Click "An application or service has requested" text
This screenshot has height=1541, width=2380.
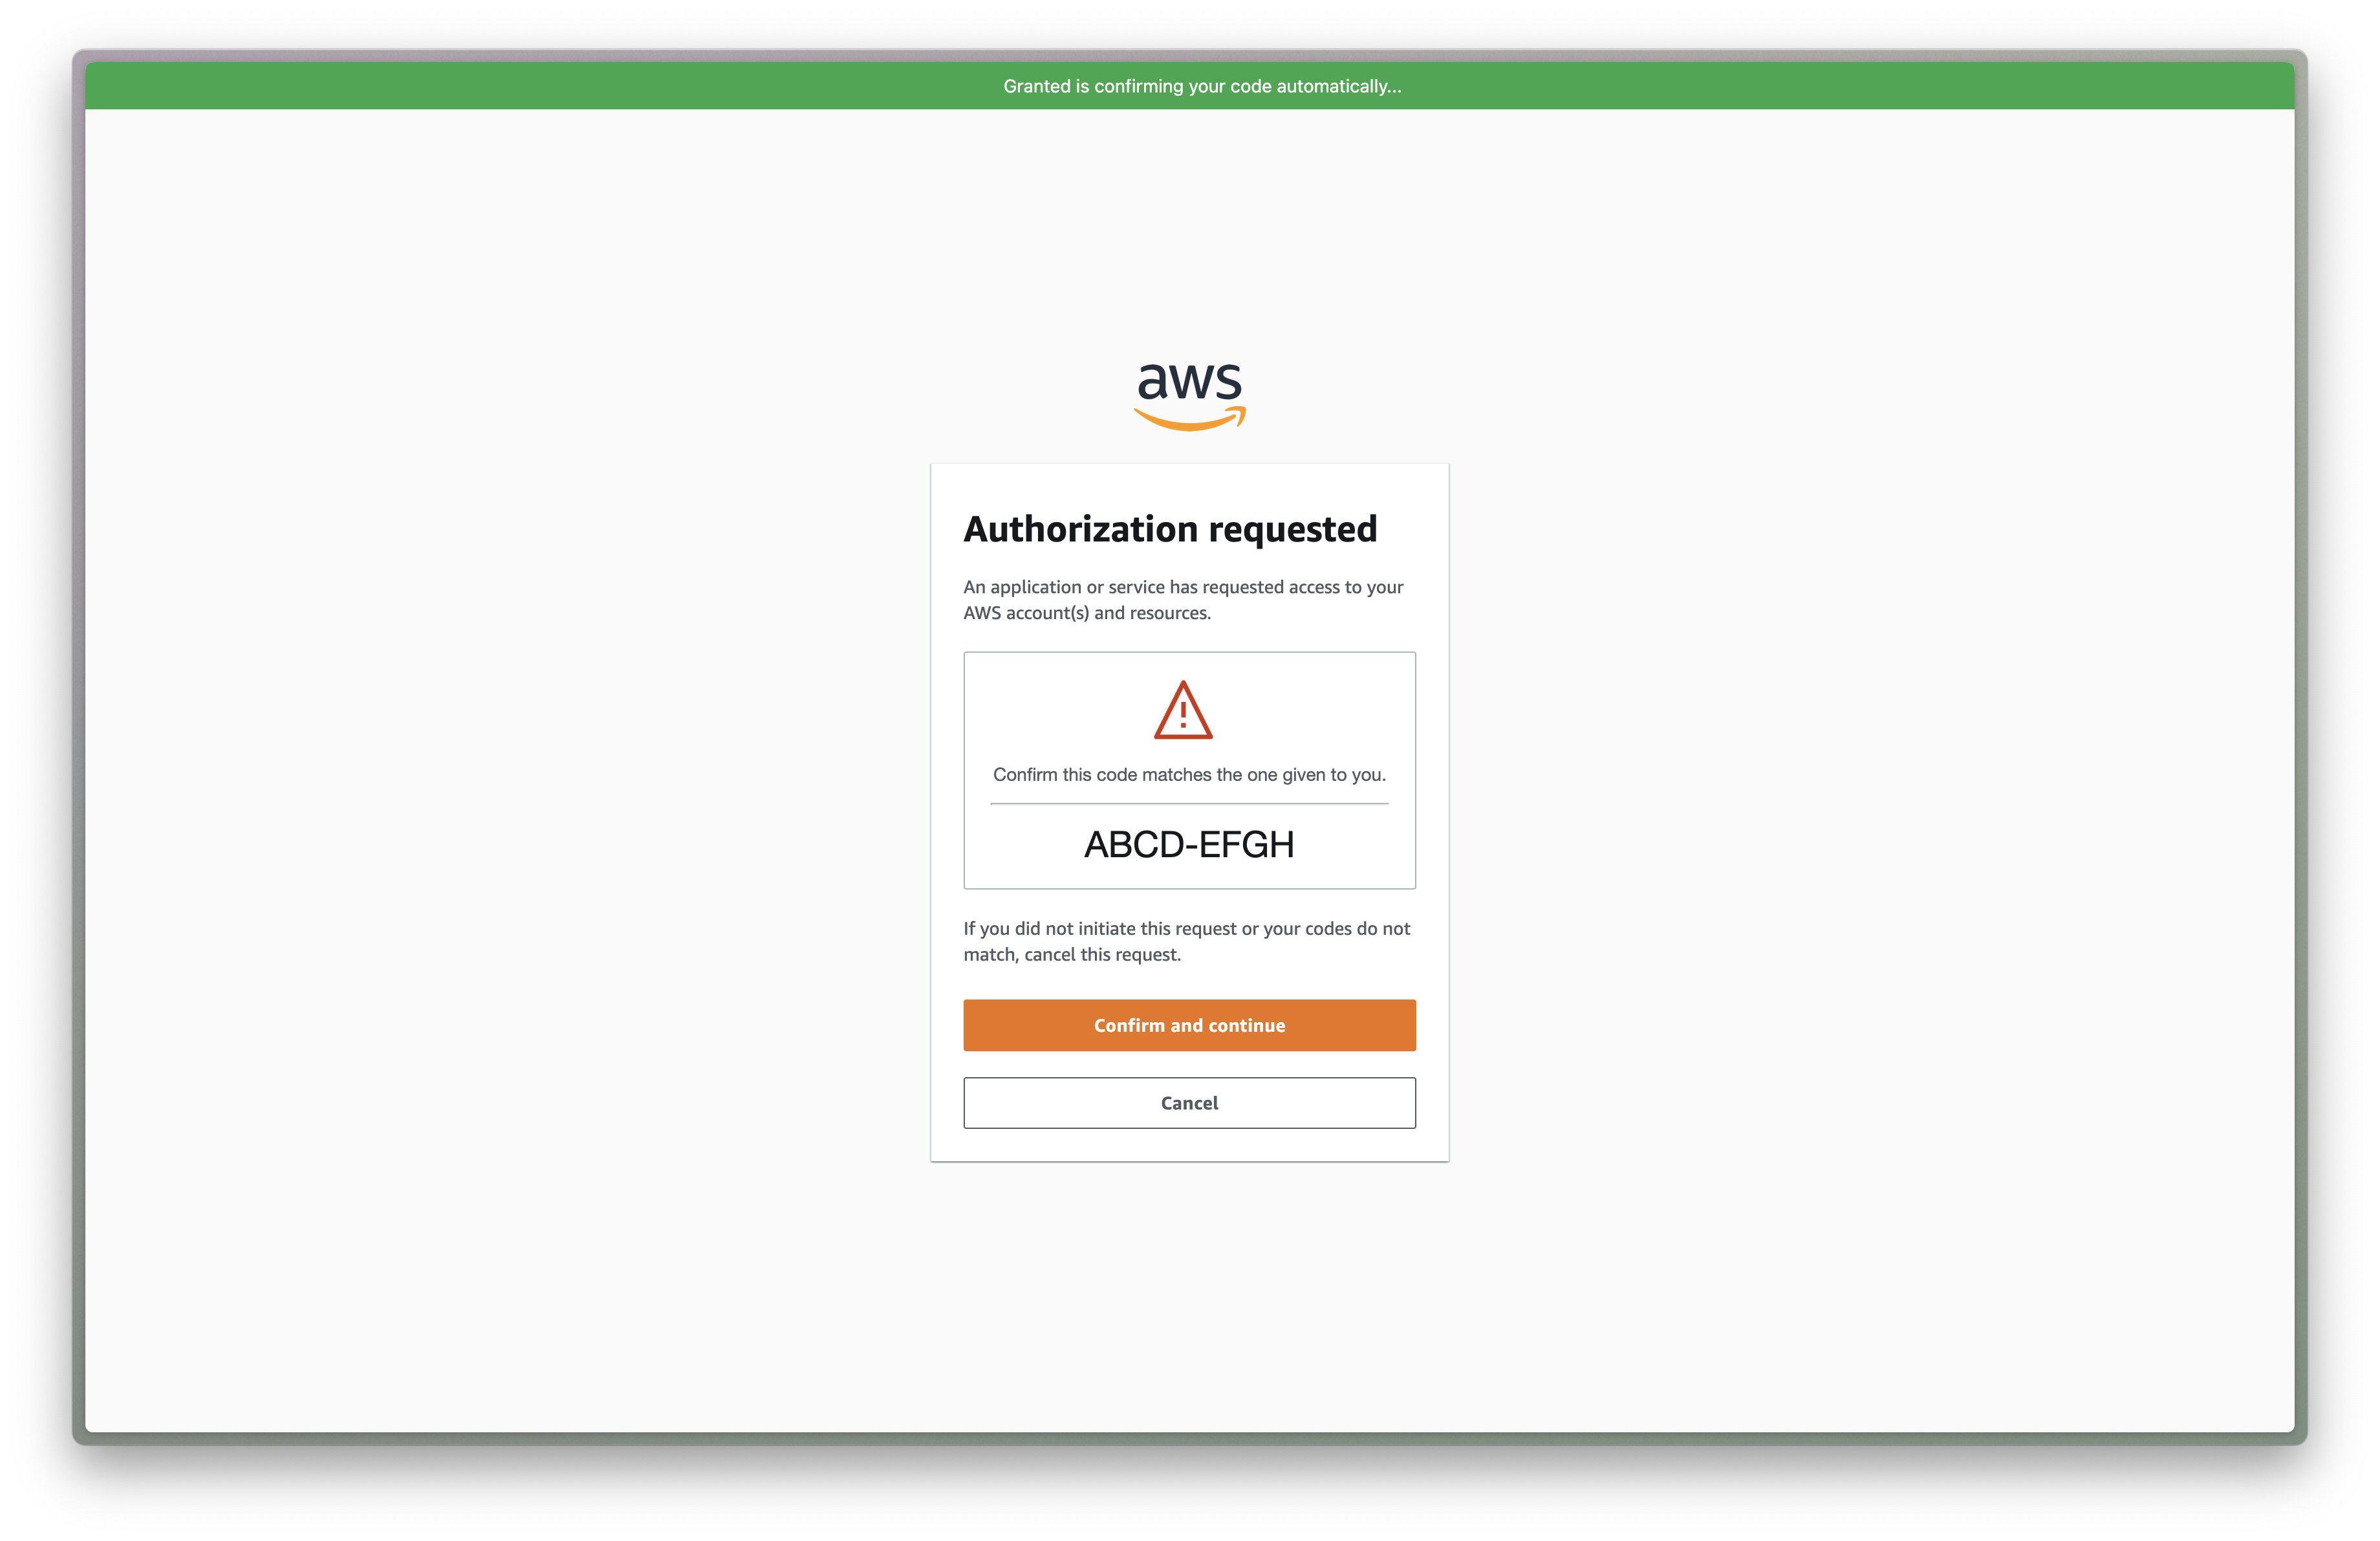tap(1183, 600)
